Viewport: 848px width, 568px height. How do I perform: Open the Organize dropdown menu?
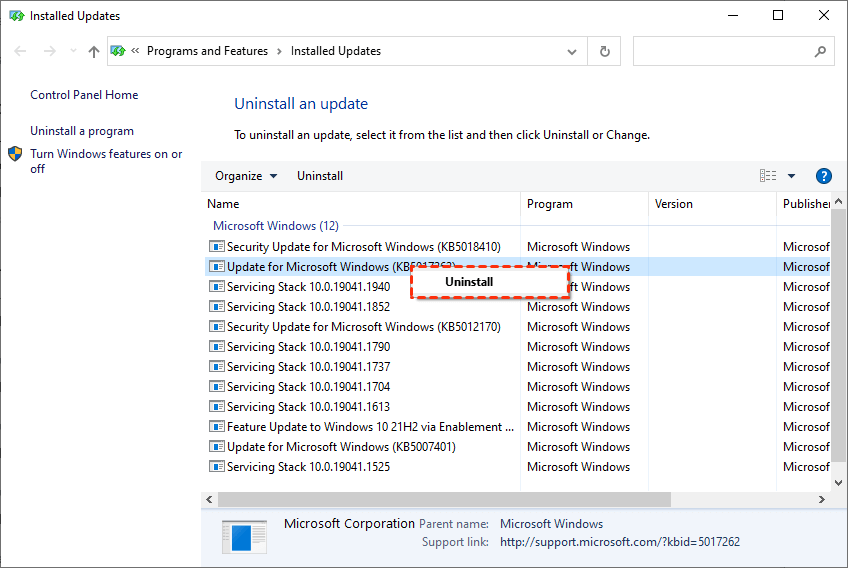point(246,176)
